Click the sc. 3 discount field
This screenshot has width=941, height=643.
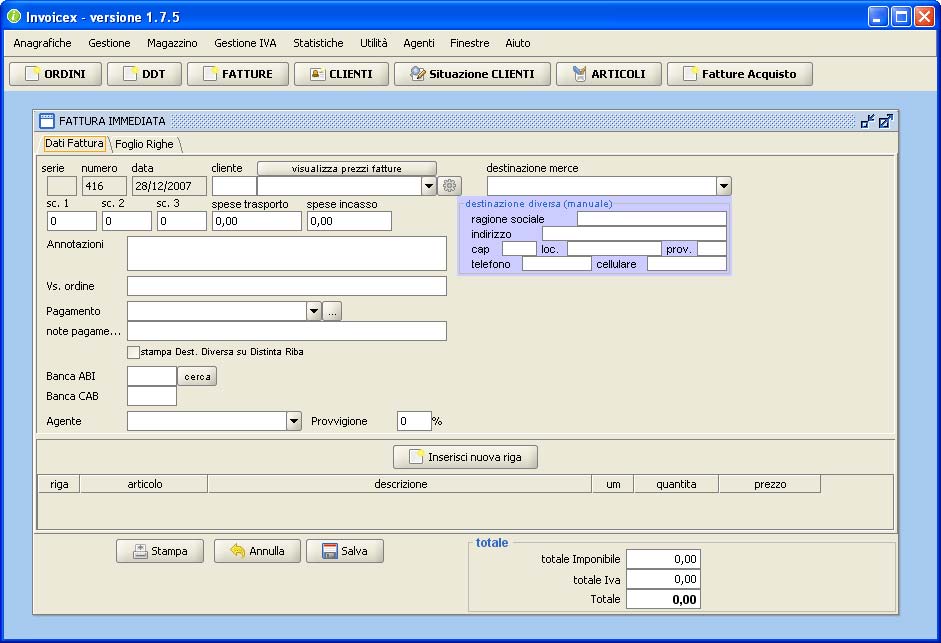pos(182,221)
